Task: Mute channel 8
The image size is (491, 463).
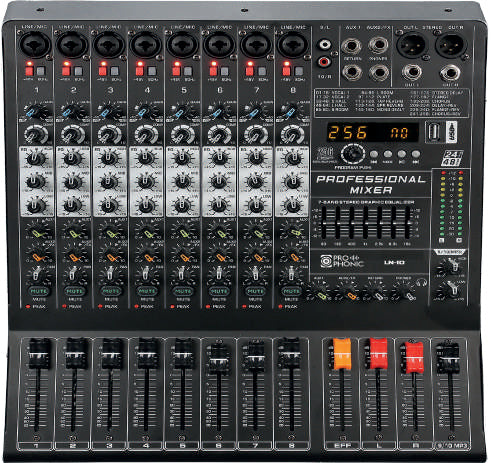Action: click(x=291, y=291)
